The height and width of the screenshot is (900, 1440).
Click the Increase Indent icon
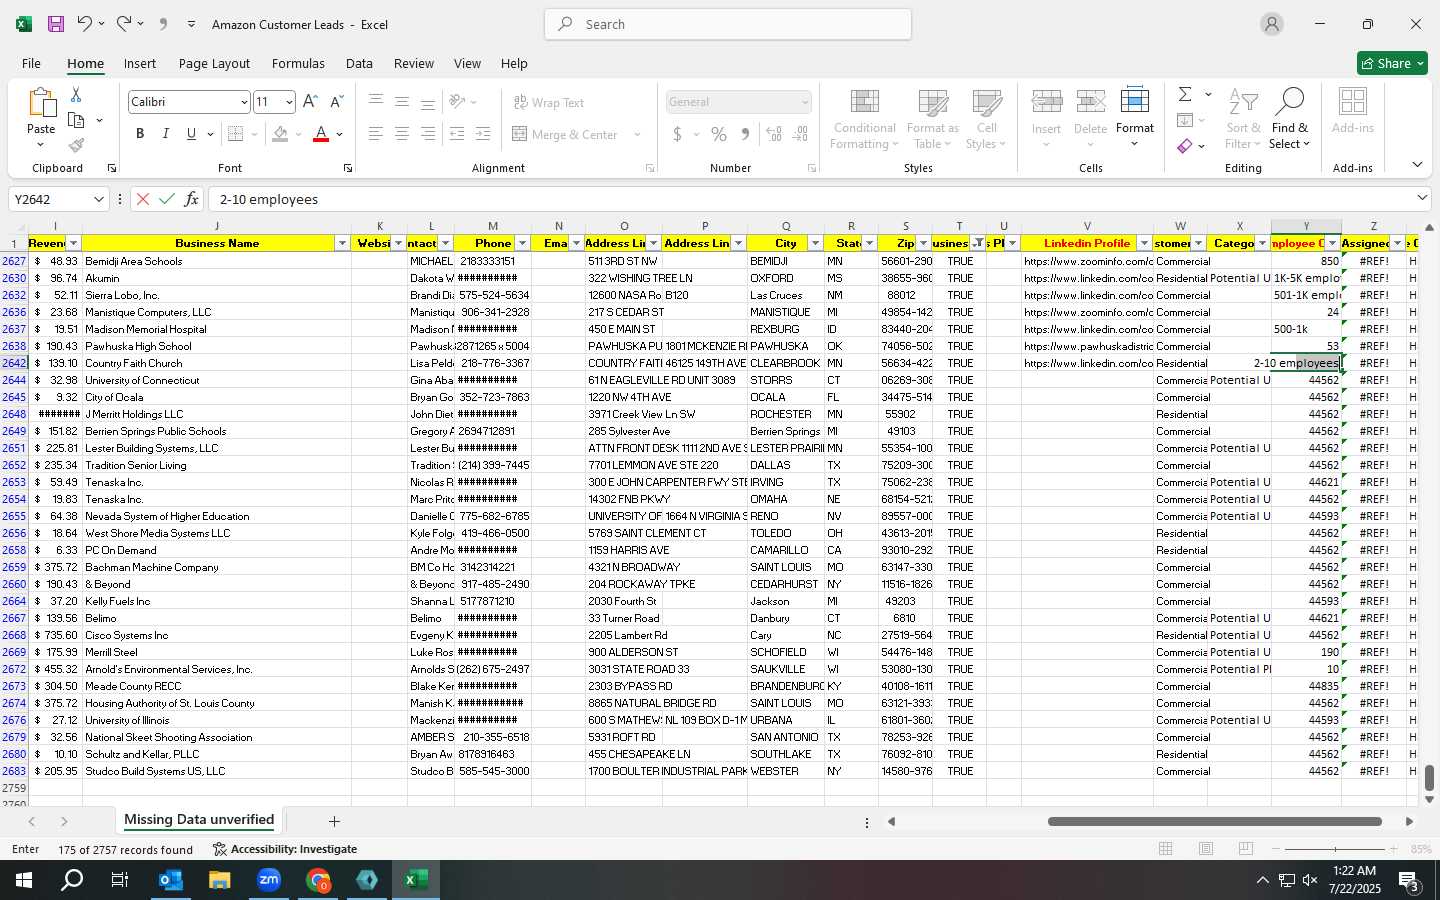point(483,134)
